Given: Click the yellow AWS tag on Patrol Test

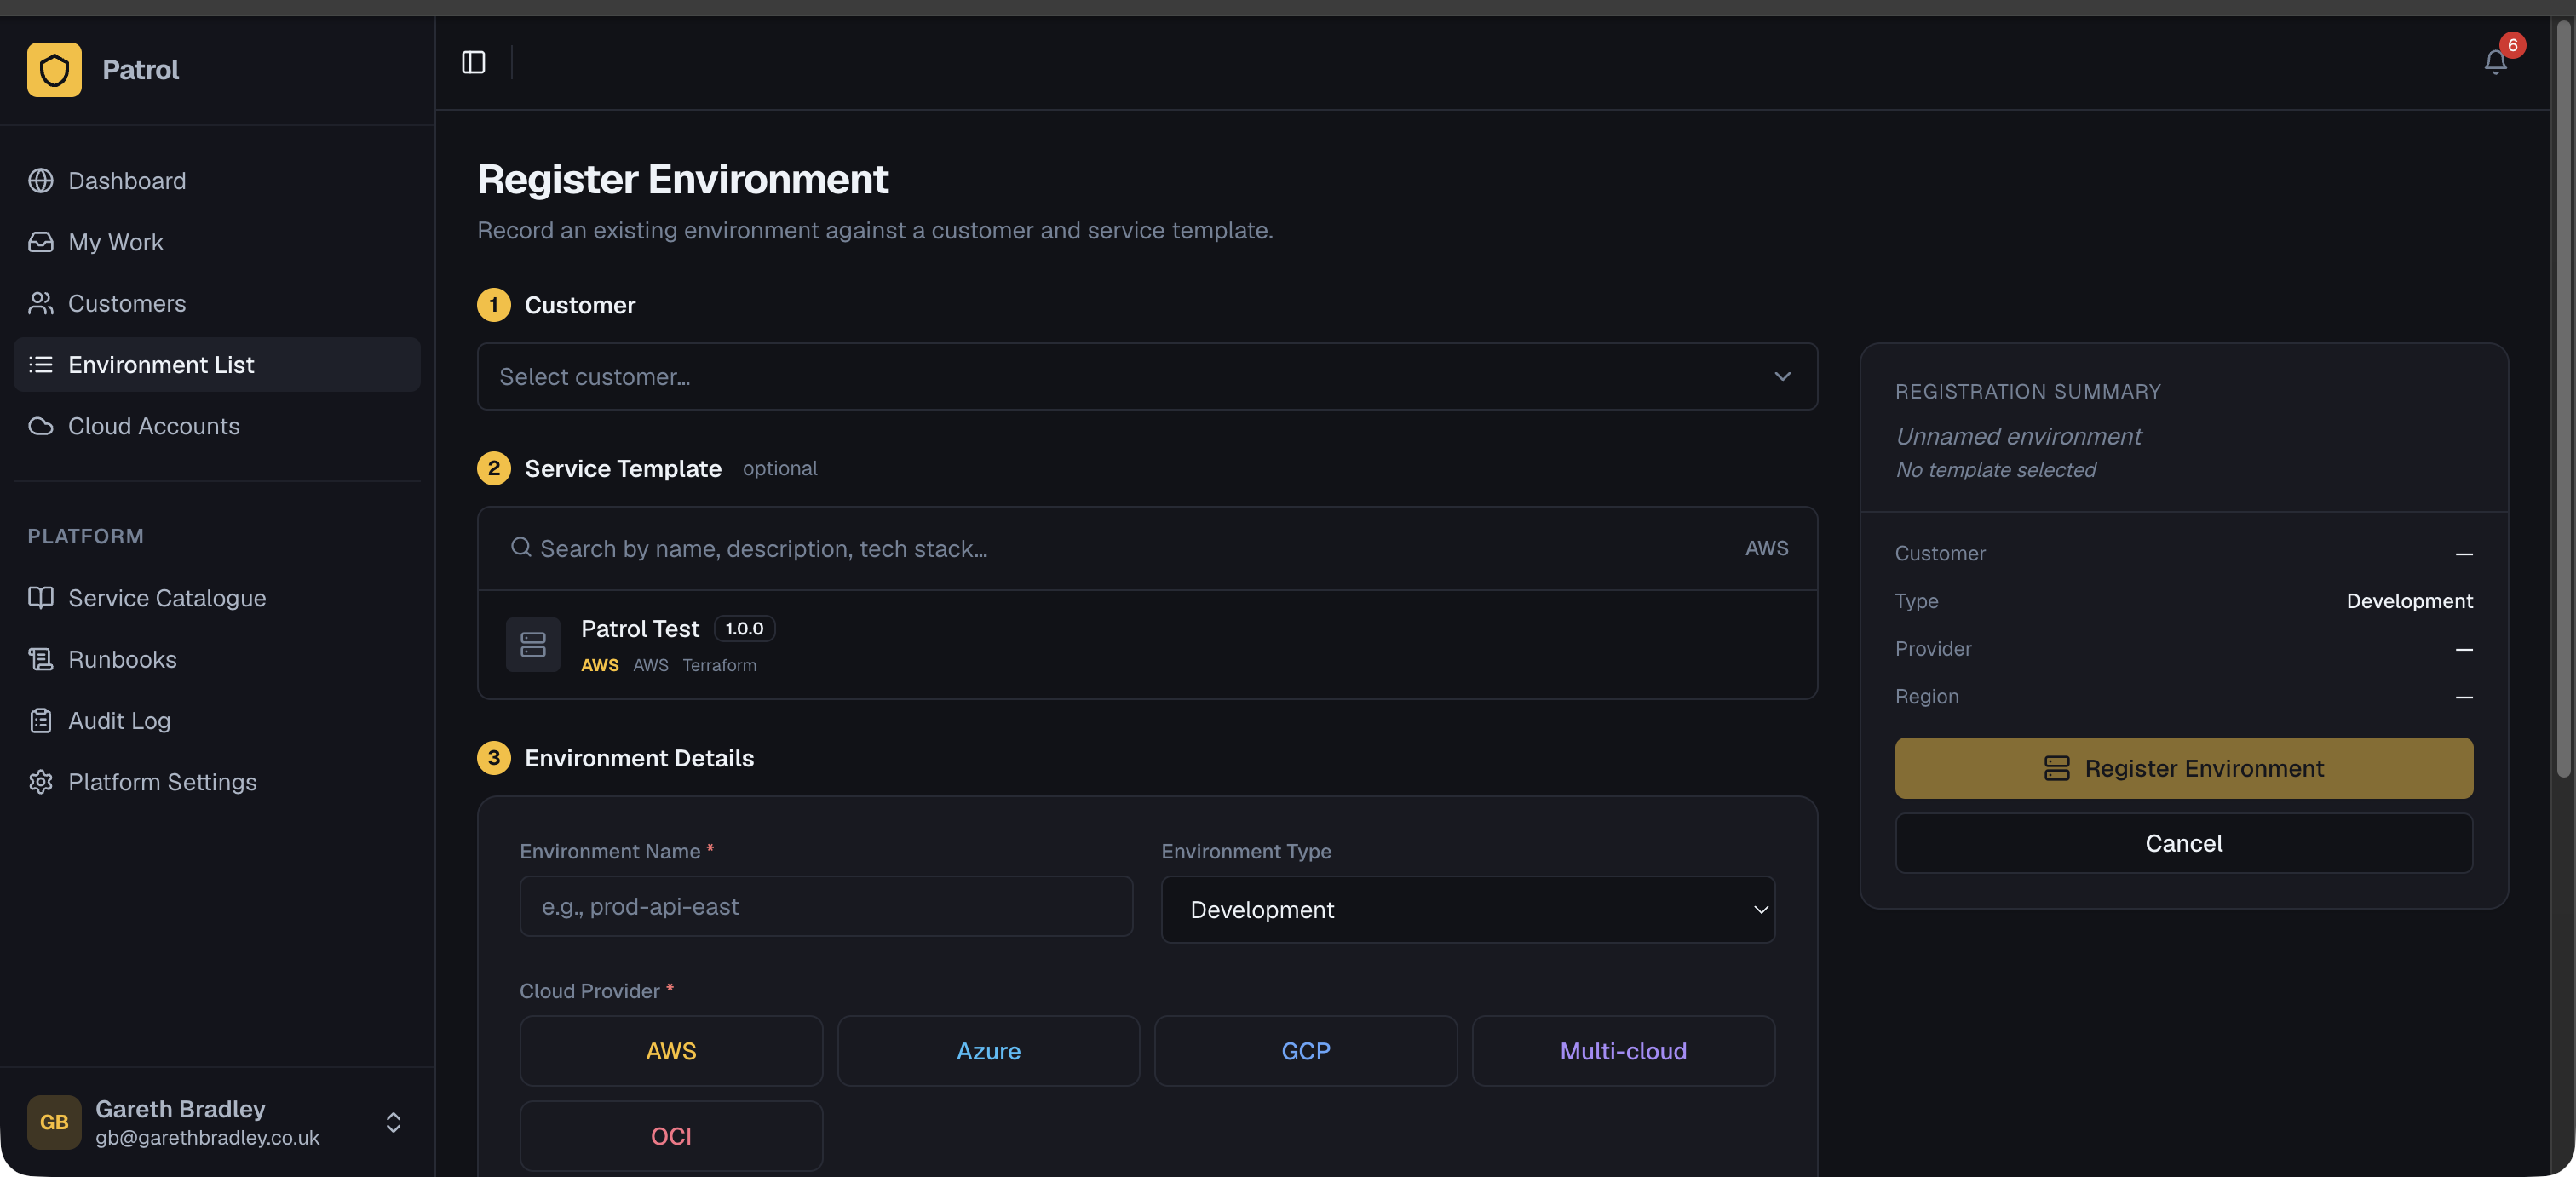Looking at the screenshot, I should point(600,665).
